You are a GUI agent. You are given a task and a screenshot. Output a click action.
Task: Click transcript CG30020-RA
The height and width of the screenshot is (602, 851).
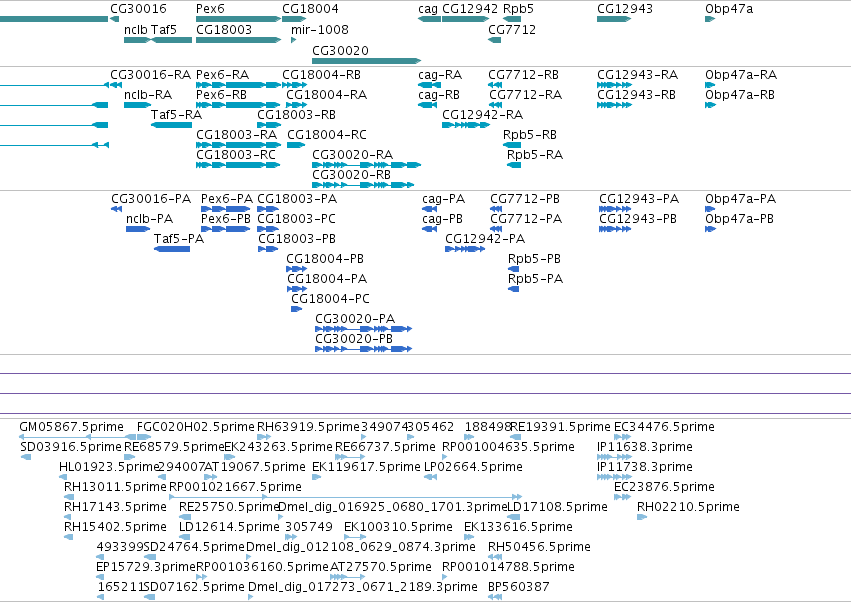point(366,165)
